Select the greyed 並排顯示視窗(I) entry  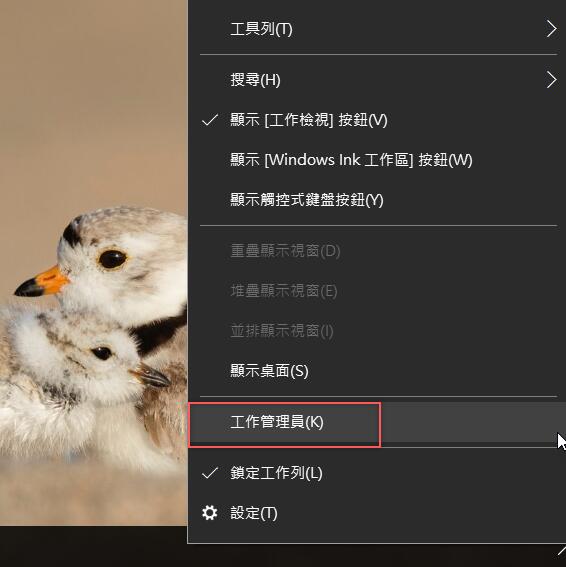click(376, 331)
